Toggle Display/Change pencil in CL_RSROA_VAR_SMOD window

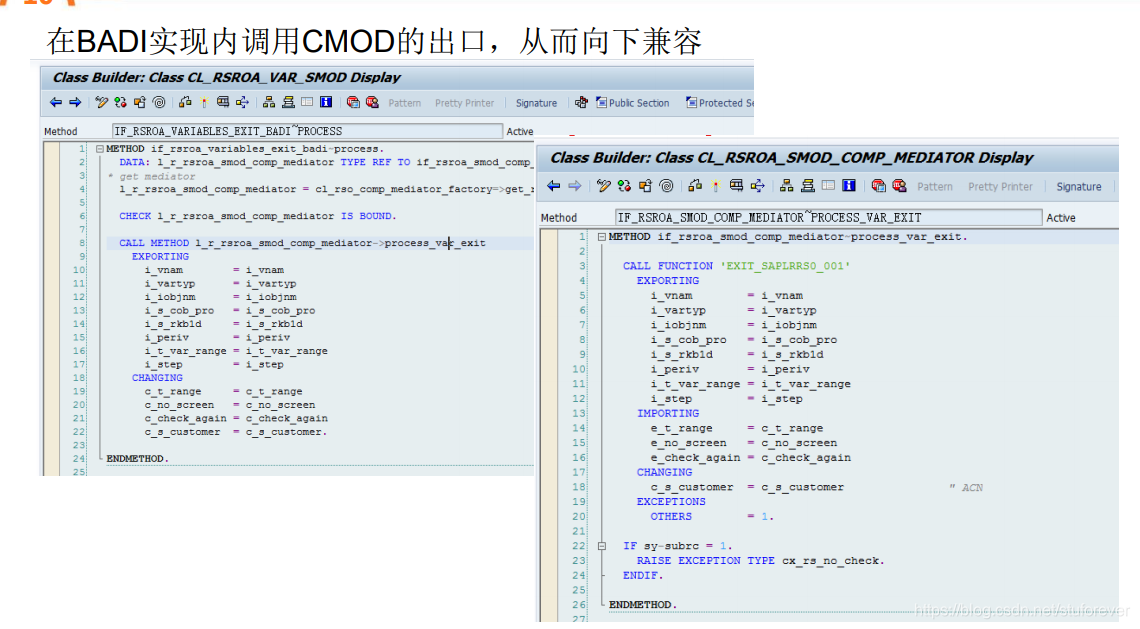tap(102, 103)
